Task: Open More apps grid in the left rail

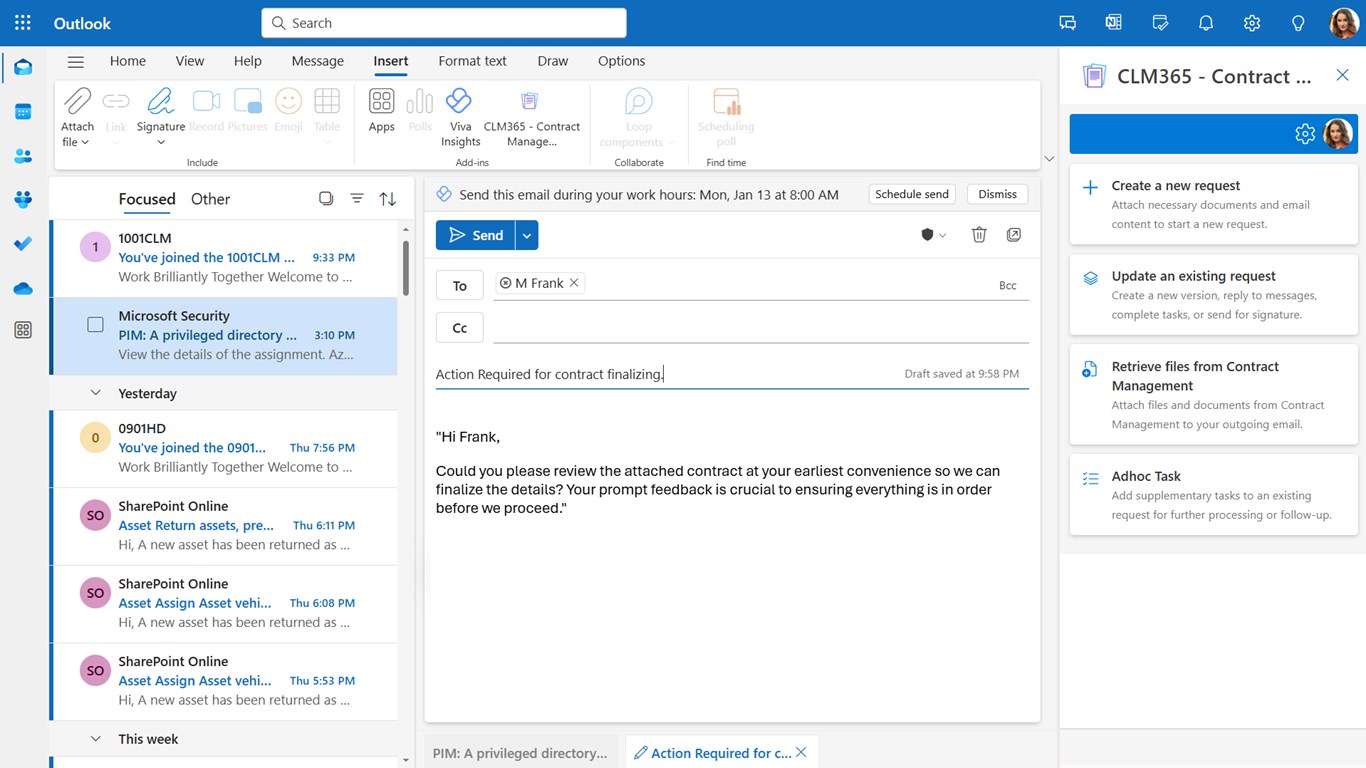Action: click(23, 330)
